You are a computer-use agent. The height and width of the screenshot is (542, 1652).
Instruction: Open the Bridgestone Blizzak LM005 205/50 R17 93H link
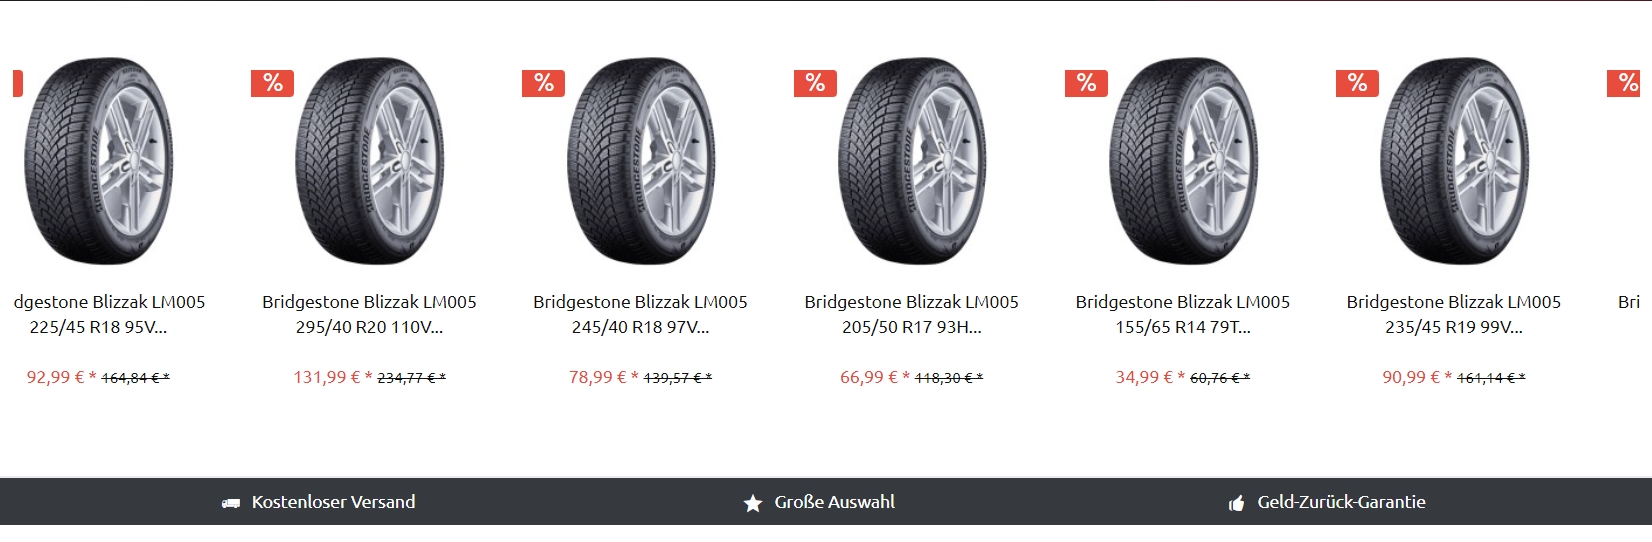coord(912,314)
